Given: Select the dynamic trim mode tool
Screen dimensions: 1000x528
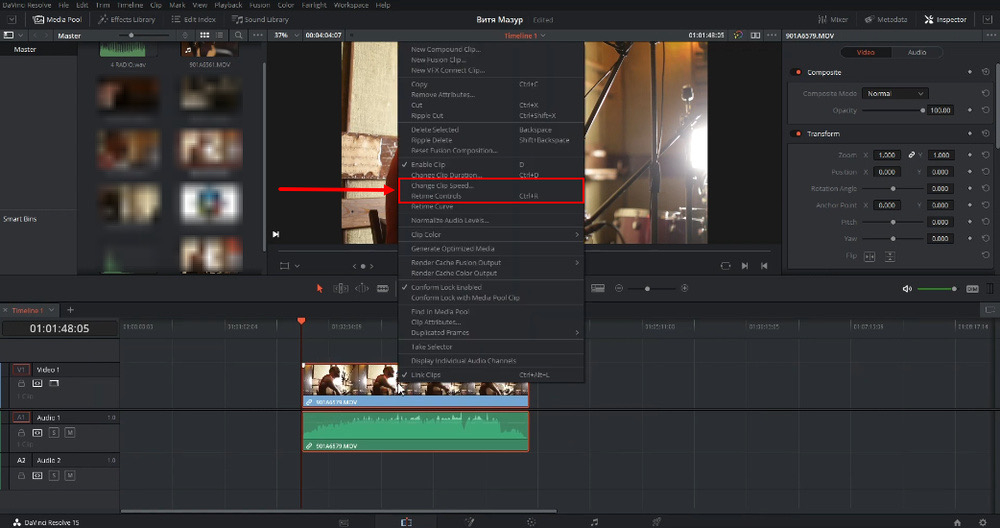Looking at the screenshot, I should click(x=362, y=288).
